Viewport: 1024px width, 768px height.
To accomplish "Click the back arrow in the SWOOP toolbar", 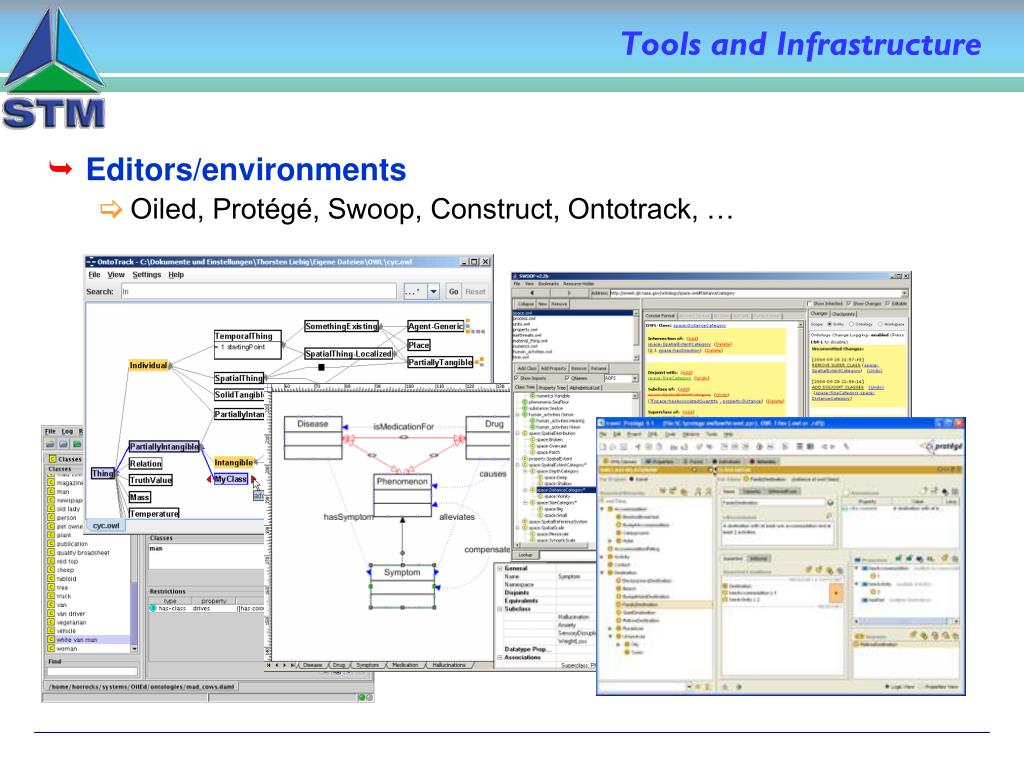I will pyautogui.click(x=532, y=293).
